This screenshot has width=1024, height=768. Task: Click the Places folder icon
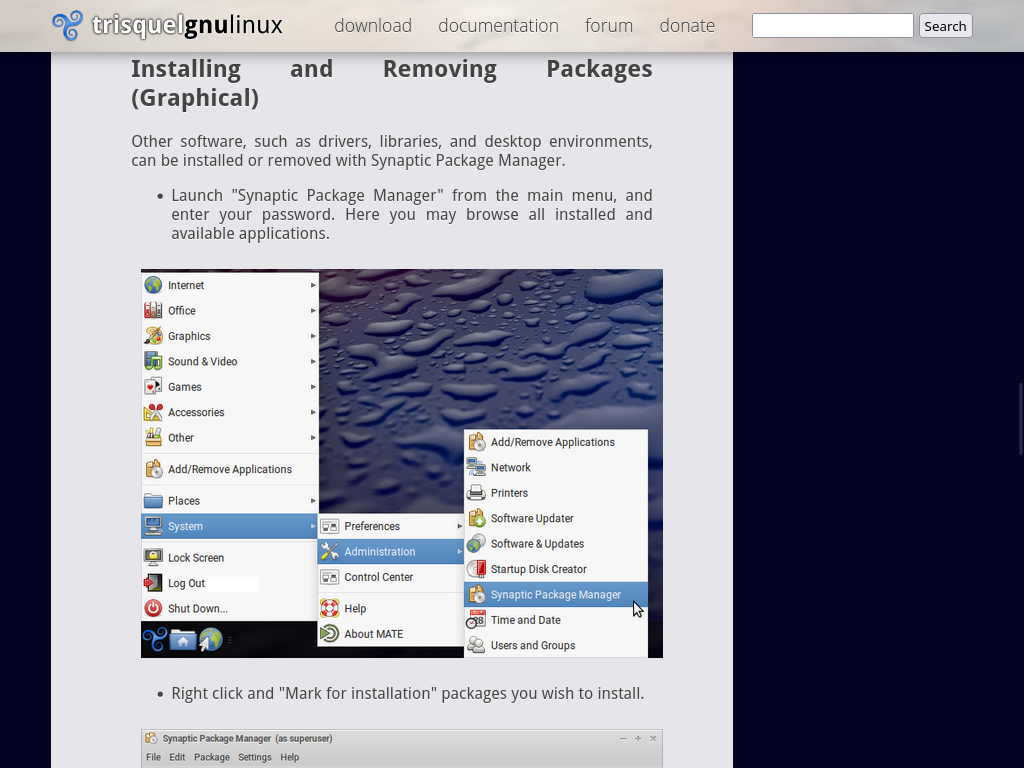click(x=153, y=501)
